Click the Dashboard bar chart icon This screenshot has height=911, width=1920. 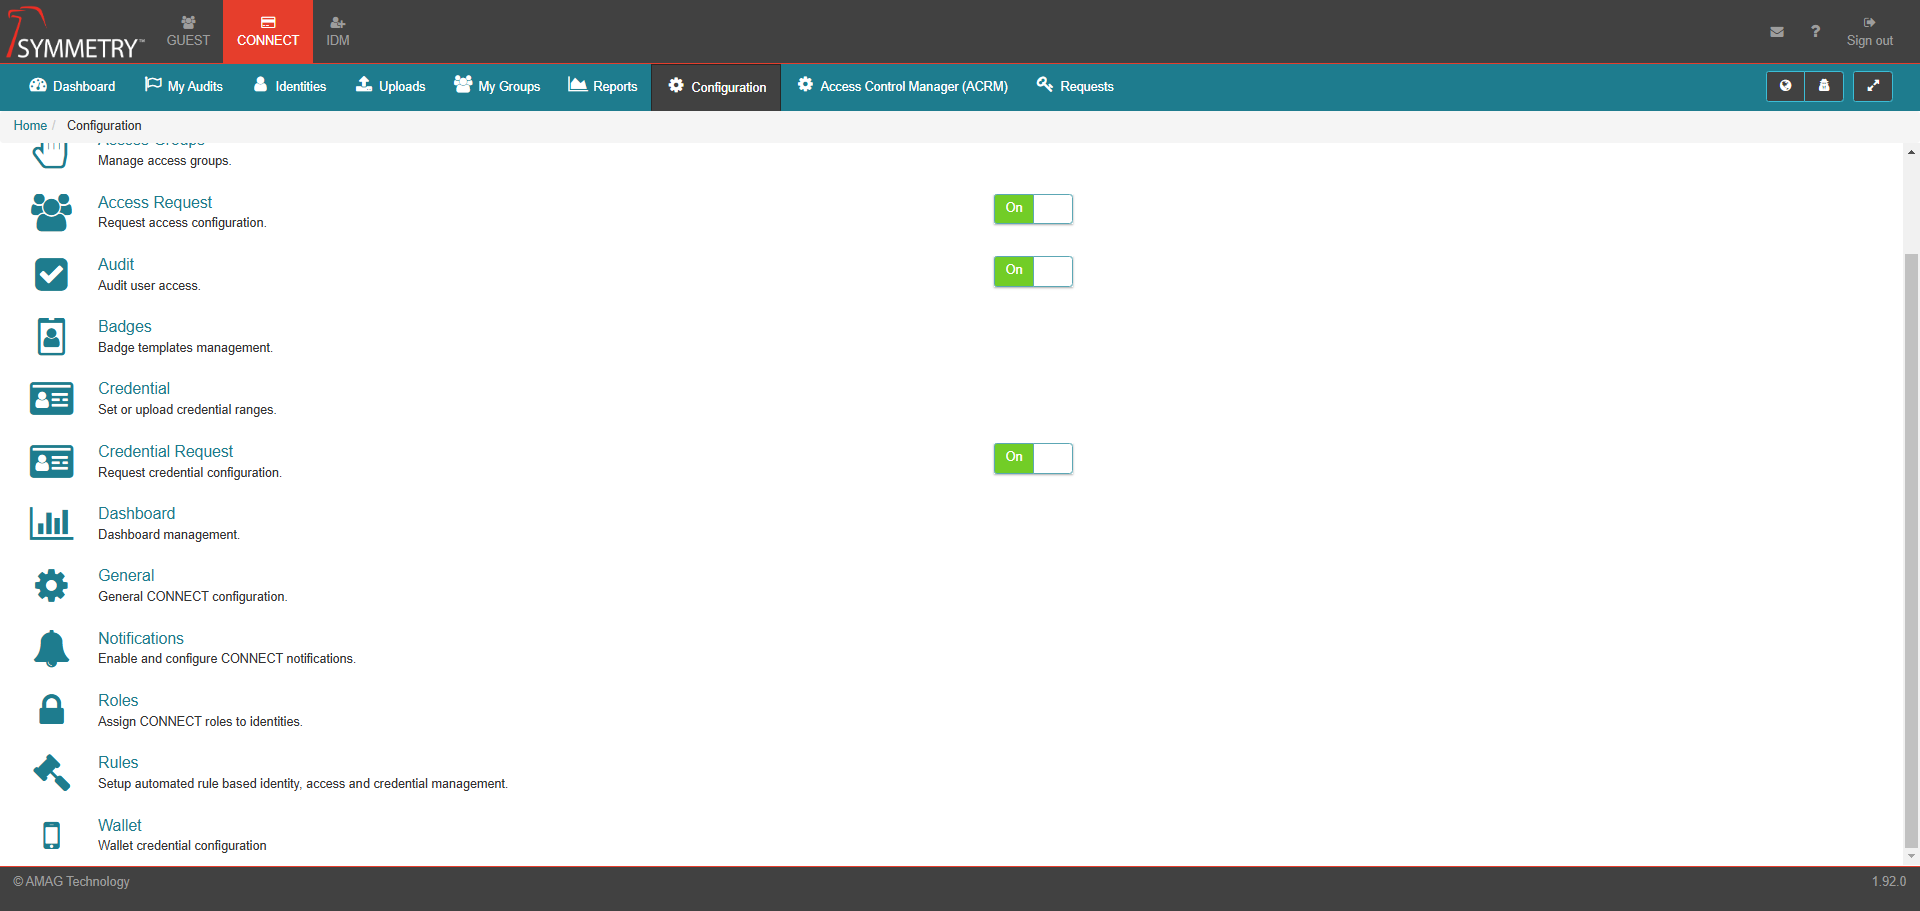tap(51, 523)
